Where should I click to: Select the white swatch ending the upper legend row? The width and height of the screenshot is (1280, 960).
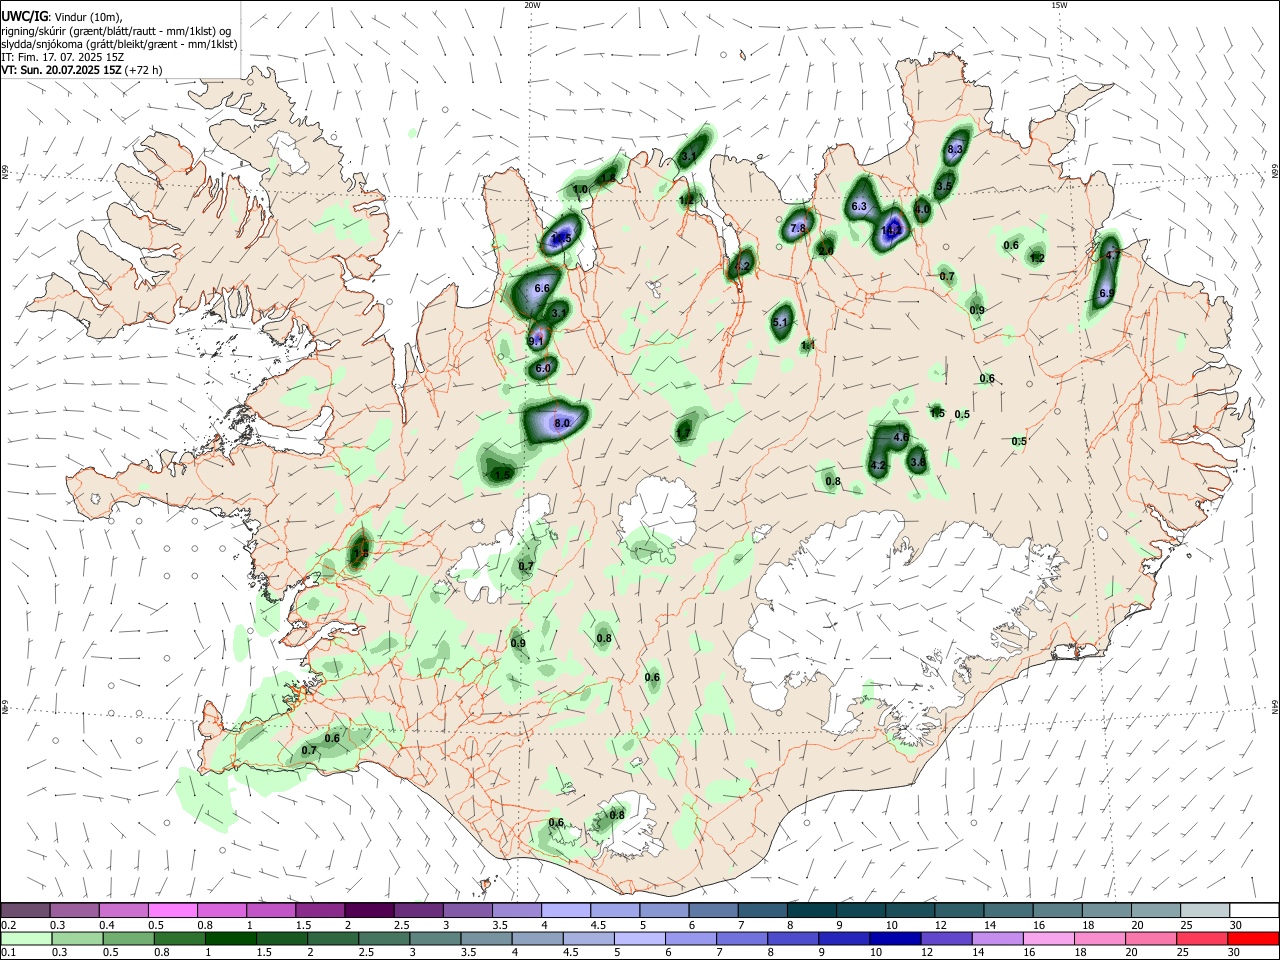[1253, 911]
